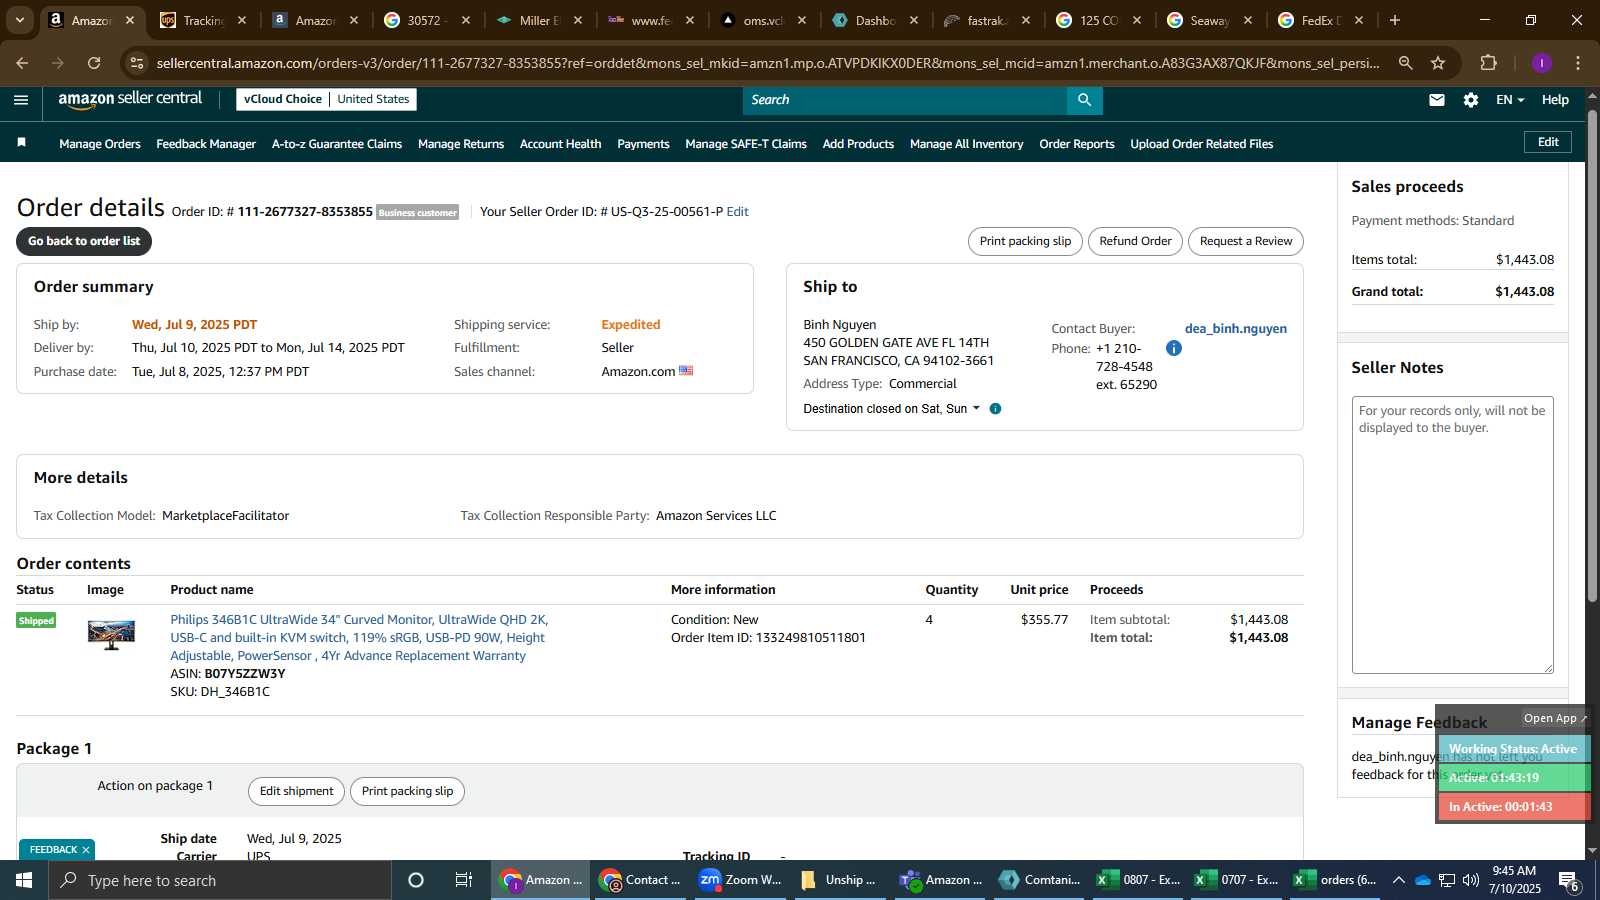Viewport: 1600px width, 900px height.
Task: Show hidden system tray icons
Action: 1399,880
